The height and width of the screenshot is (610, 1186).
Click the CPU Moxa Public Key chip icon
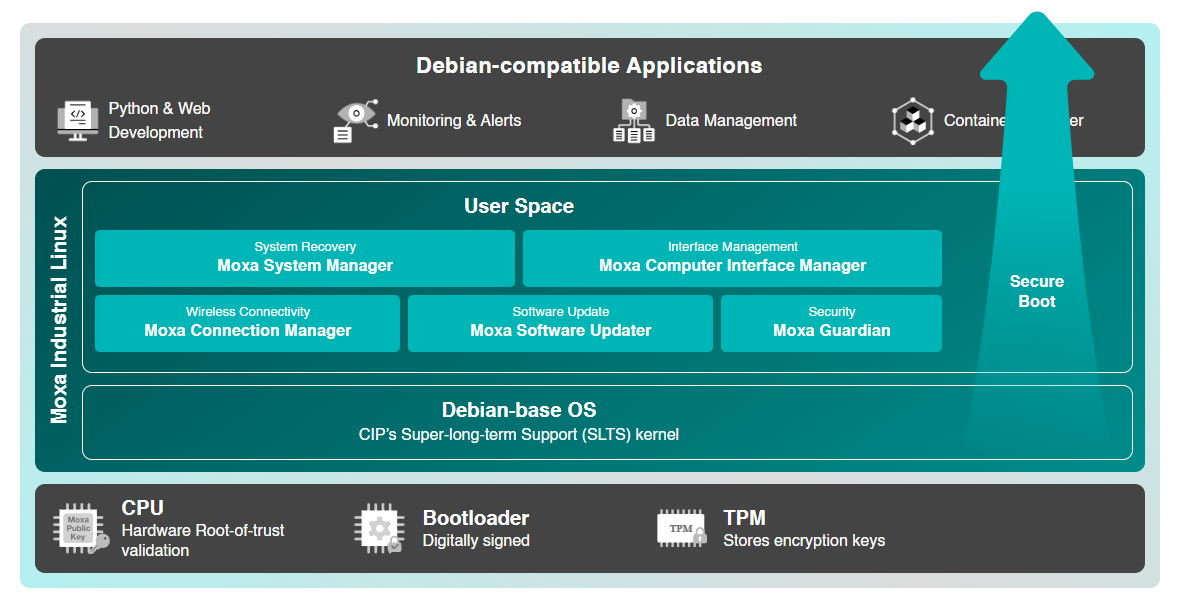(x=81, y=529)
